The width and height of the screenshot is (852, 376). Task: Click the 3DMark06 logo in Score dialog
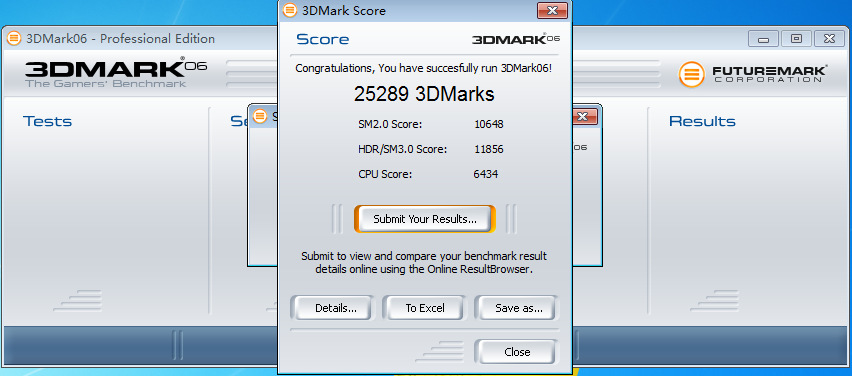[x=516, y=39]
